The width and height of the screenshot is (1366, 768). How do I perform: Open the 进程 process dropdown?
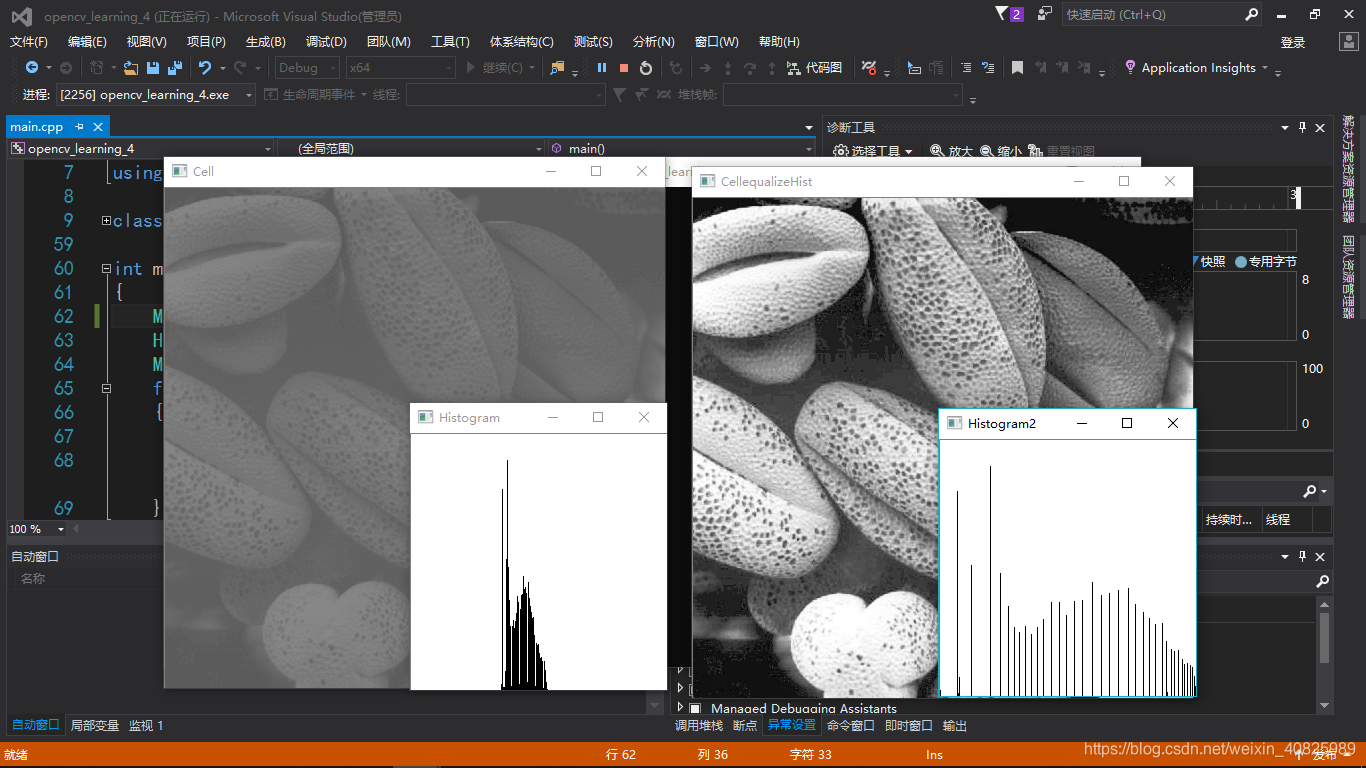(x=155, y=94)
